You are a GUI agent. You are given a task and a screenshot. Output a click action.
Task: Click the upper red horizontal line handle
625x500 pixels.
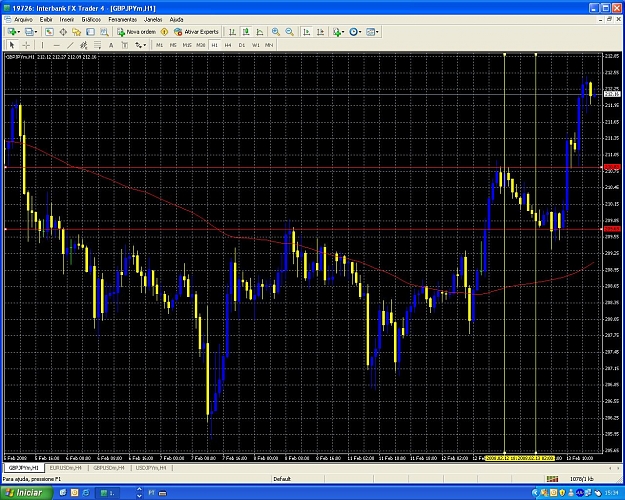coord(6,167)
